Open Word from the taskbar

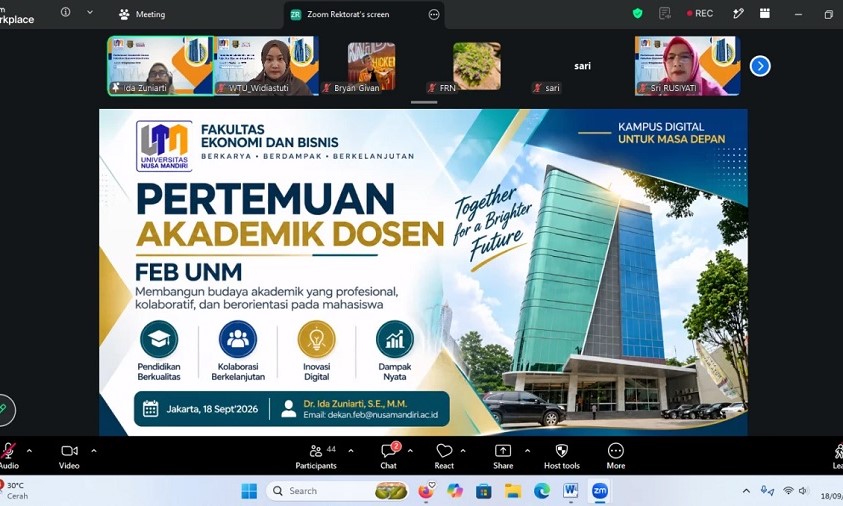pos(571,491)
